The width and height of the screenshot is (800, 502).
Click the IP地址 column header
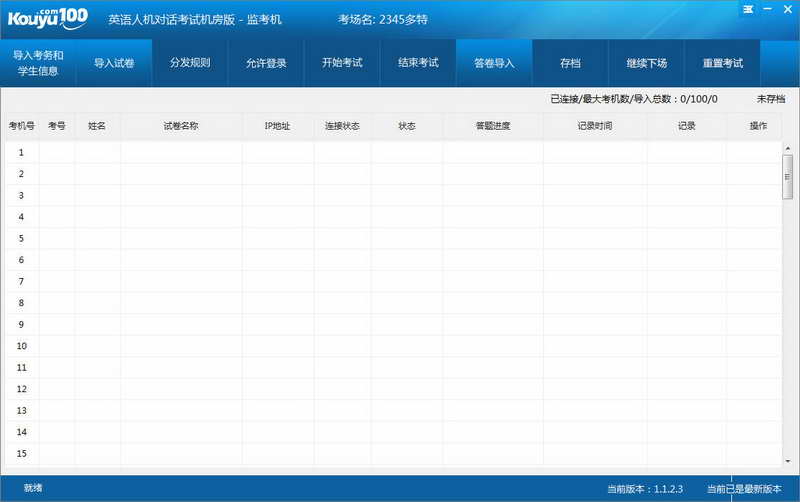click(x=277, y=126)
